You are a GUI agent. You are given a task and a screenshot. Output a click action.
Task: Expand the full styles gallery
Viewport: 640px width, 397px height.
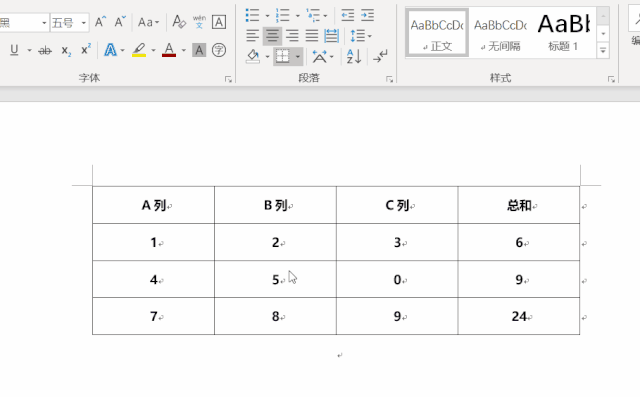[x=603, y=51]
